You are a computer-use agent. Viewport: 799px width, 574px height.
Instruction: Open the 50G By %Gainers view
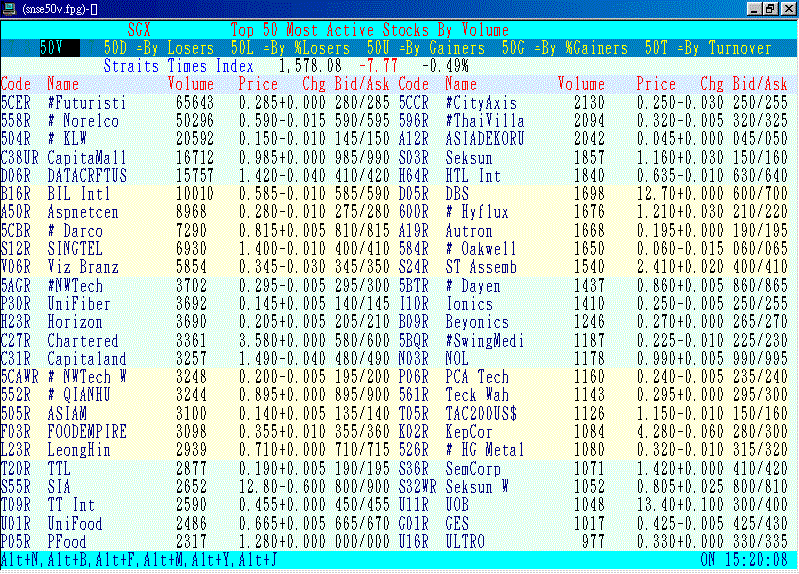(565, 48)
